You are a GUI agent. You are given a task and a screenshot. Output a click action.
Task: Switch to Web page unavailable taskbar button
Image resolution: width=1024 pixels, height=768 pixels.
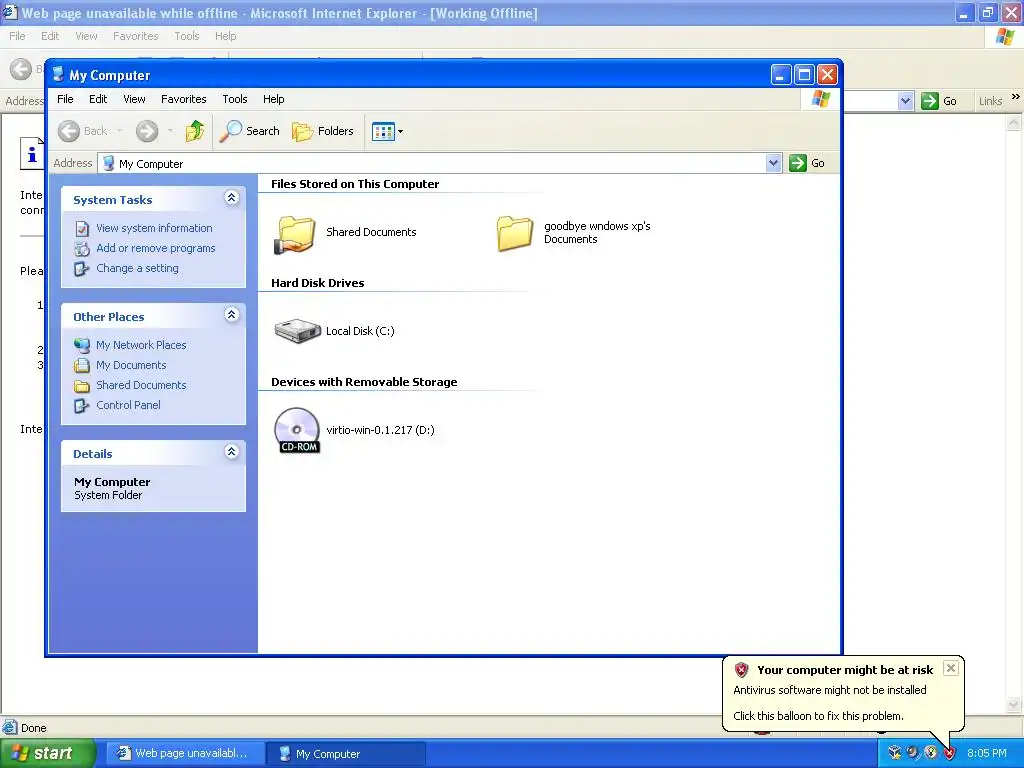[x=184, y=754]
